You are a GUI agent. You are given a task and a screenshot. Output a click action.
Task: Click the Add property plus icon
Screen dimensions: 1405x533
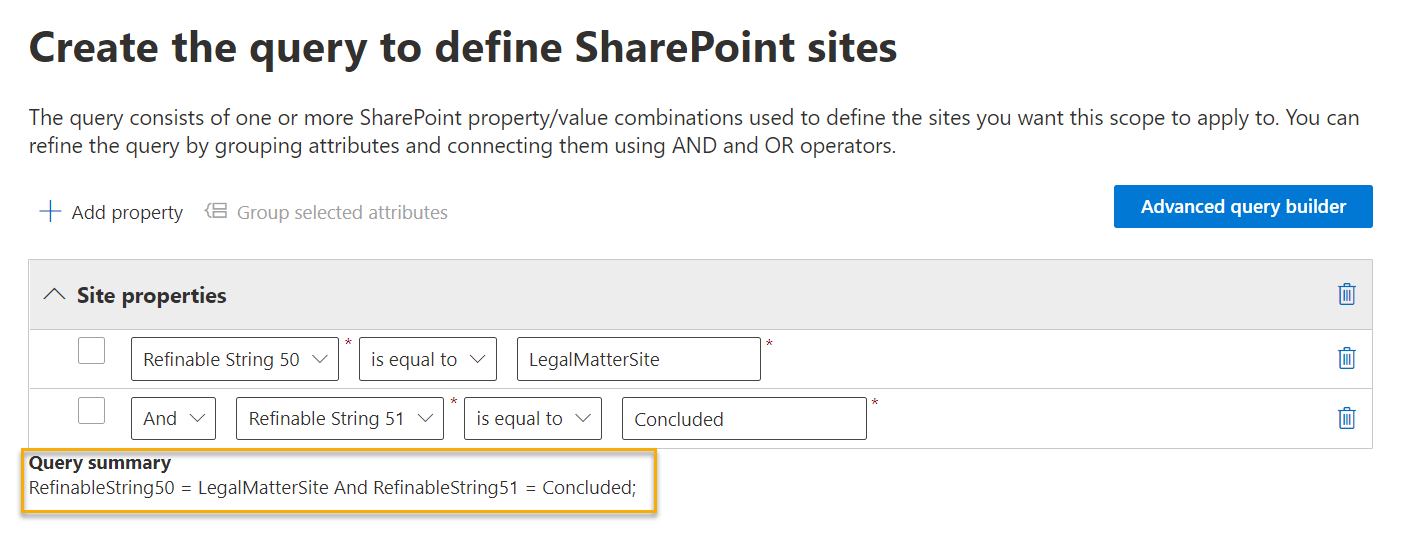pos(49,212)
